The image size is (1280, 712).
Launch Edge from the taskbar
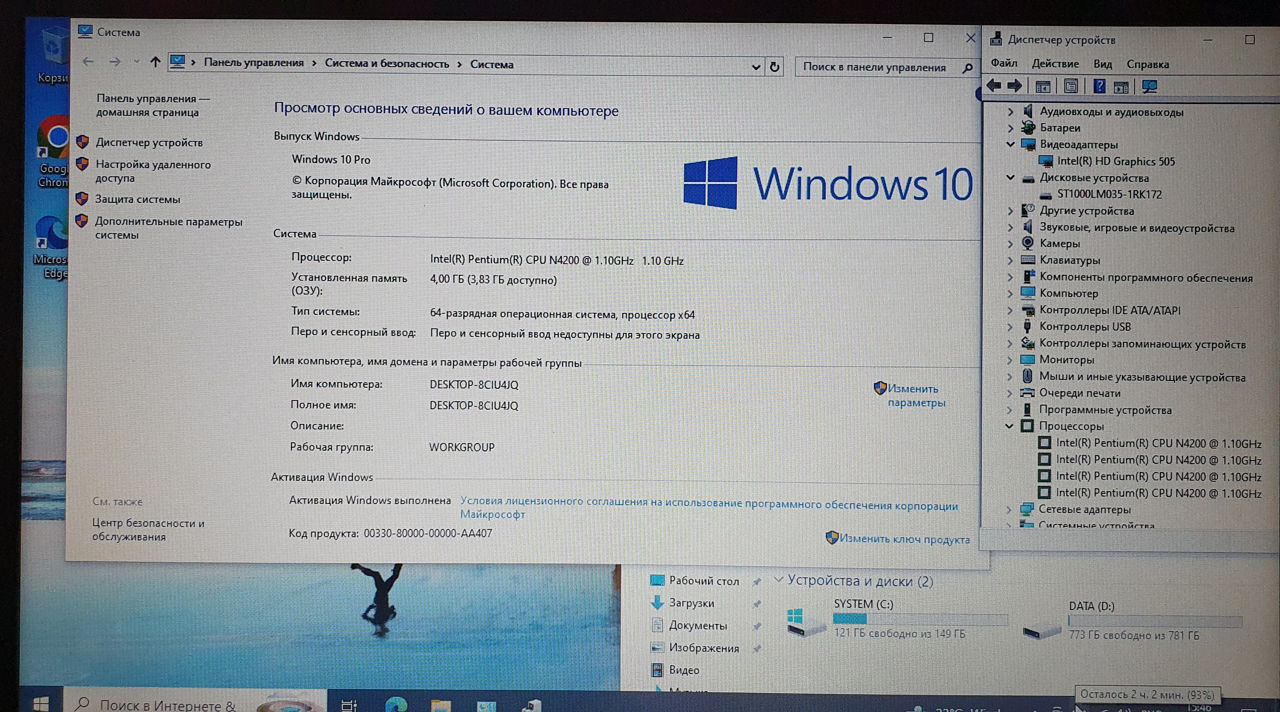point(396,705)
